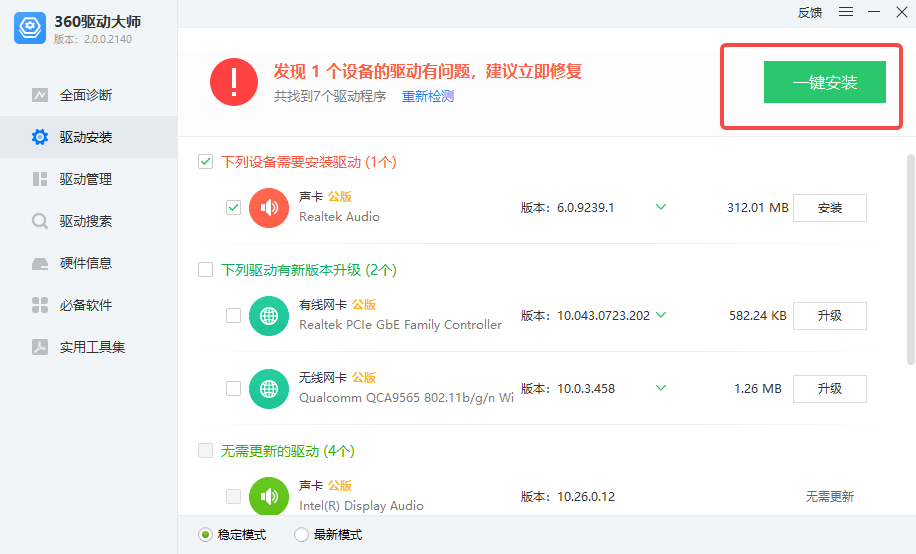Click the red 发现 1 个设备的驱动有问题 headline
This screenshot has height=554, width=916.
point(428,71)
